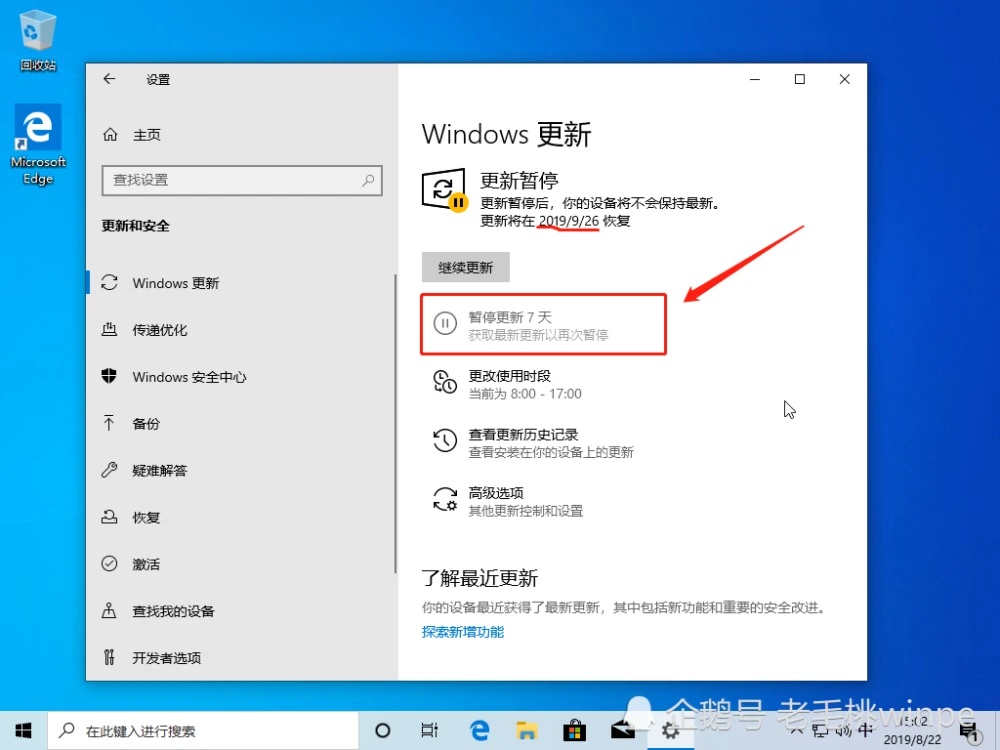Follow the 探索新增功能 link

[x=463, y=632]
